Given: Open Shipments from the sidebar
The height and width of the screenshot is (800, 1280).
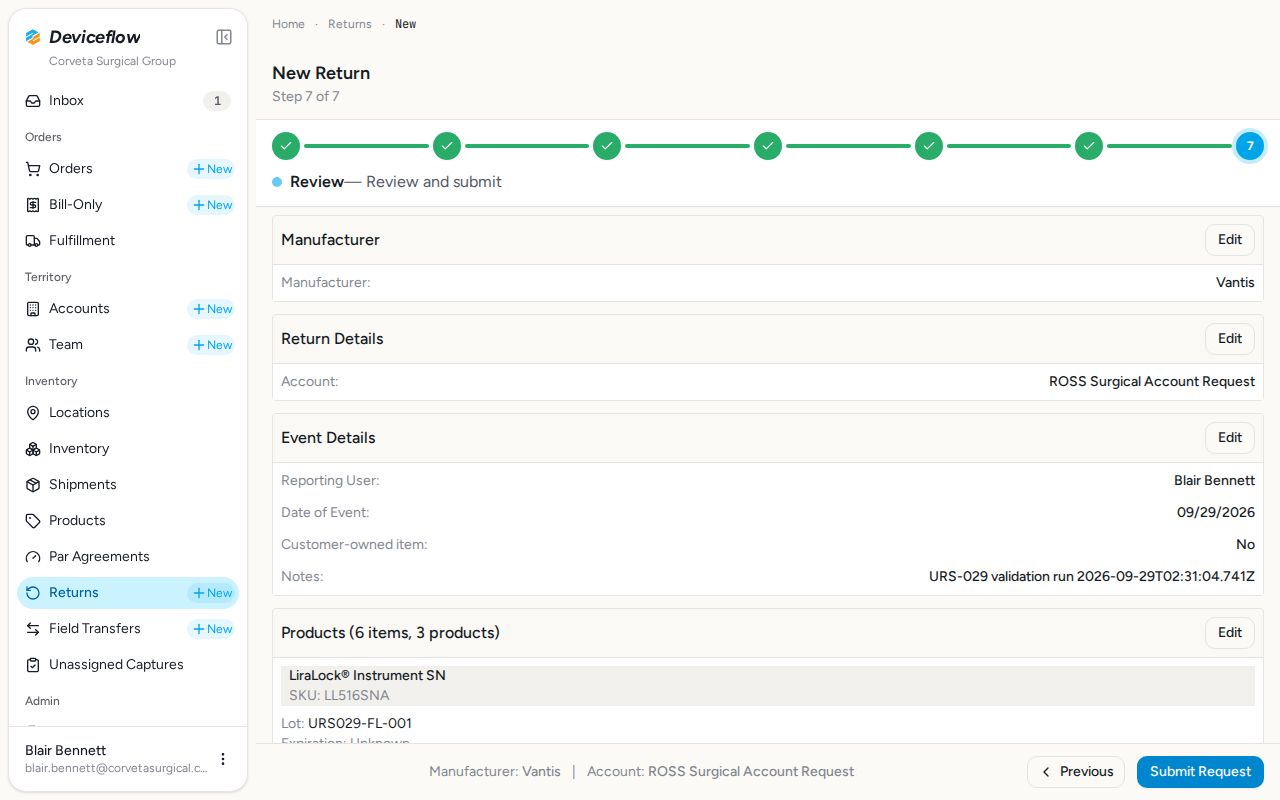Looking at the screenshot, I should point(128,485).
